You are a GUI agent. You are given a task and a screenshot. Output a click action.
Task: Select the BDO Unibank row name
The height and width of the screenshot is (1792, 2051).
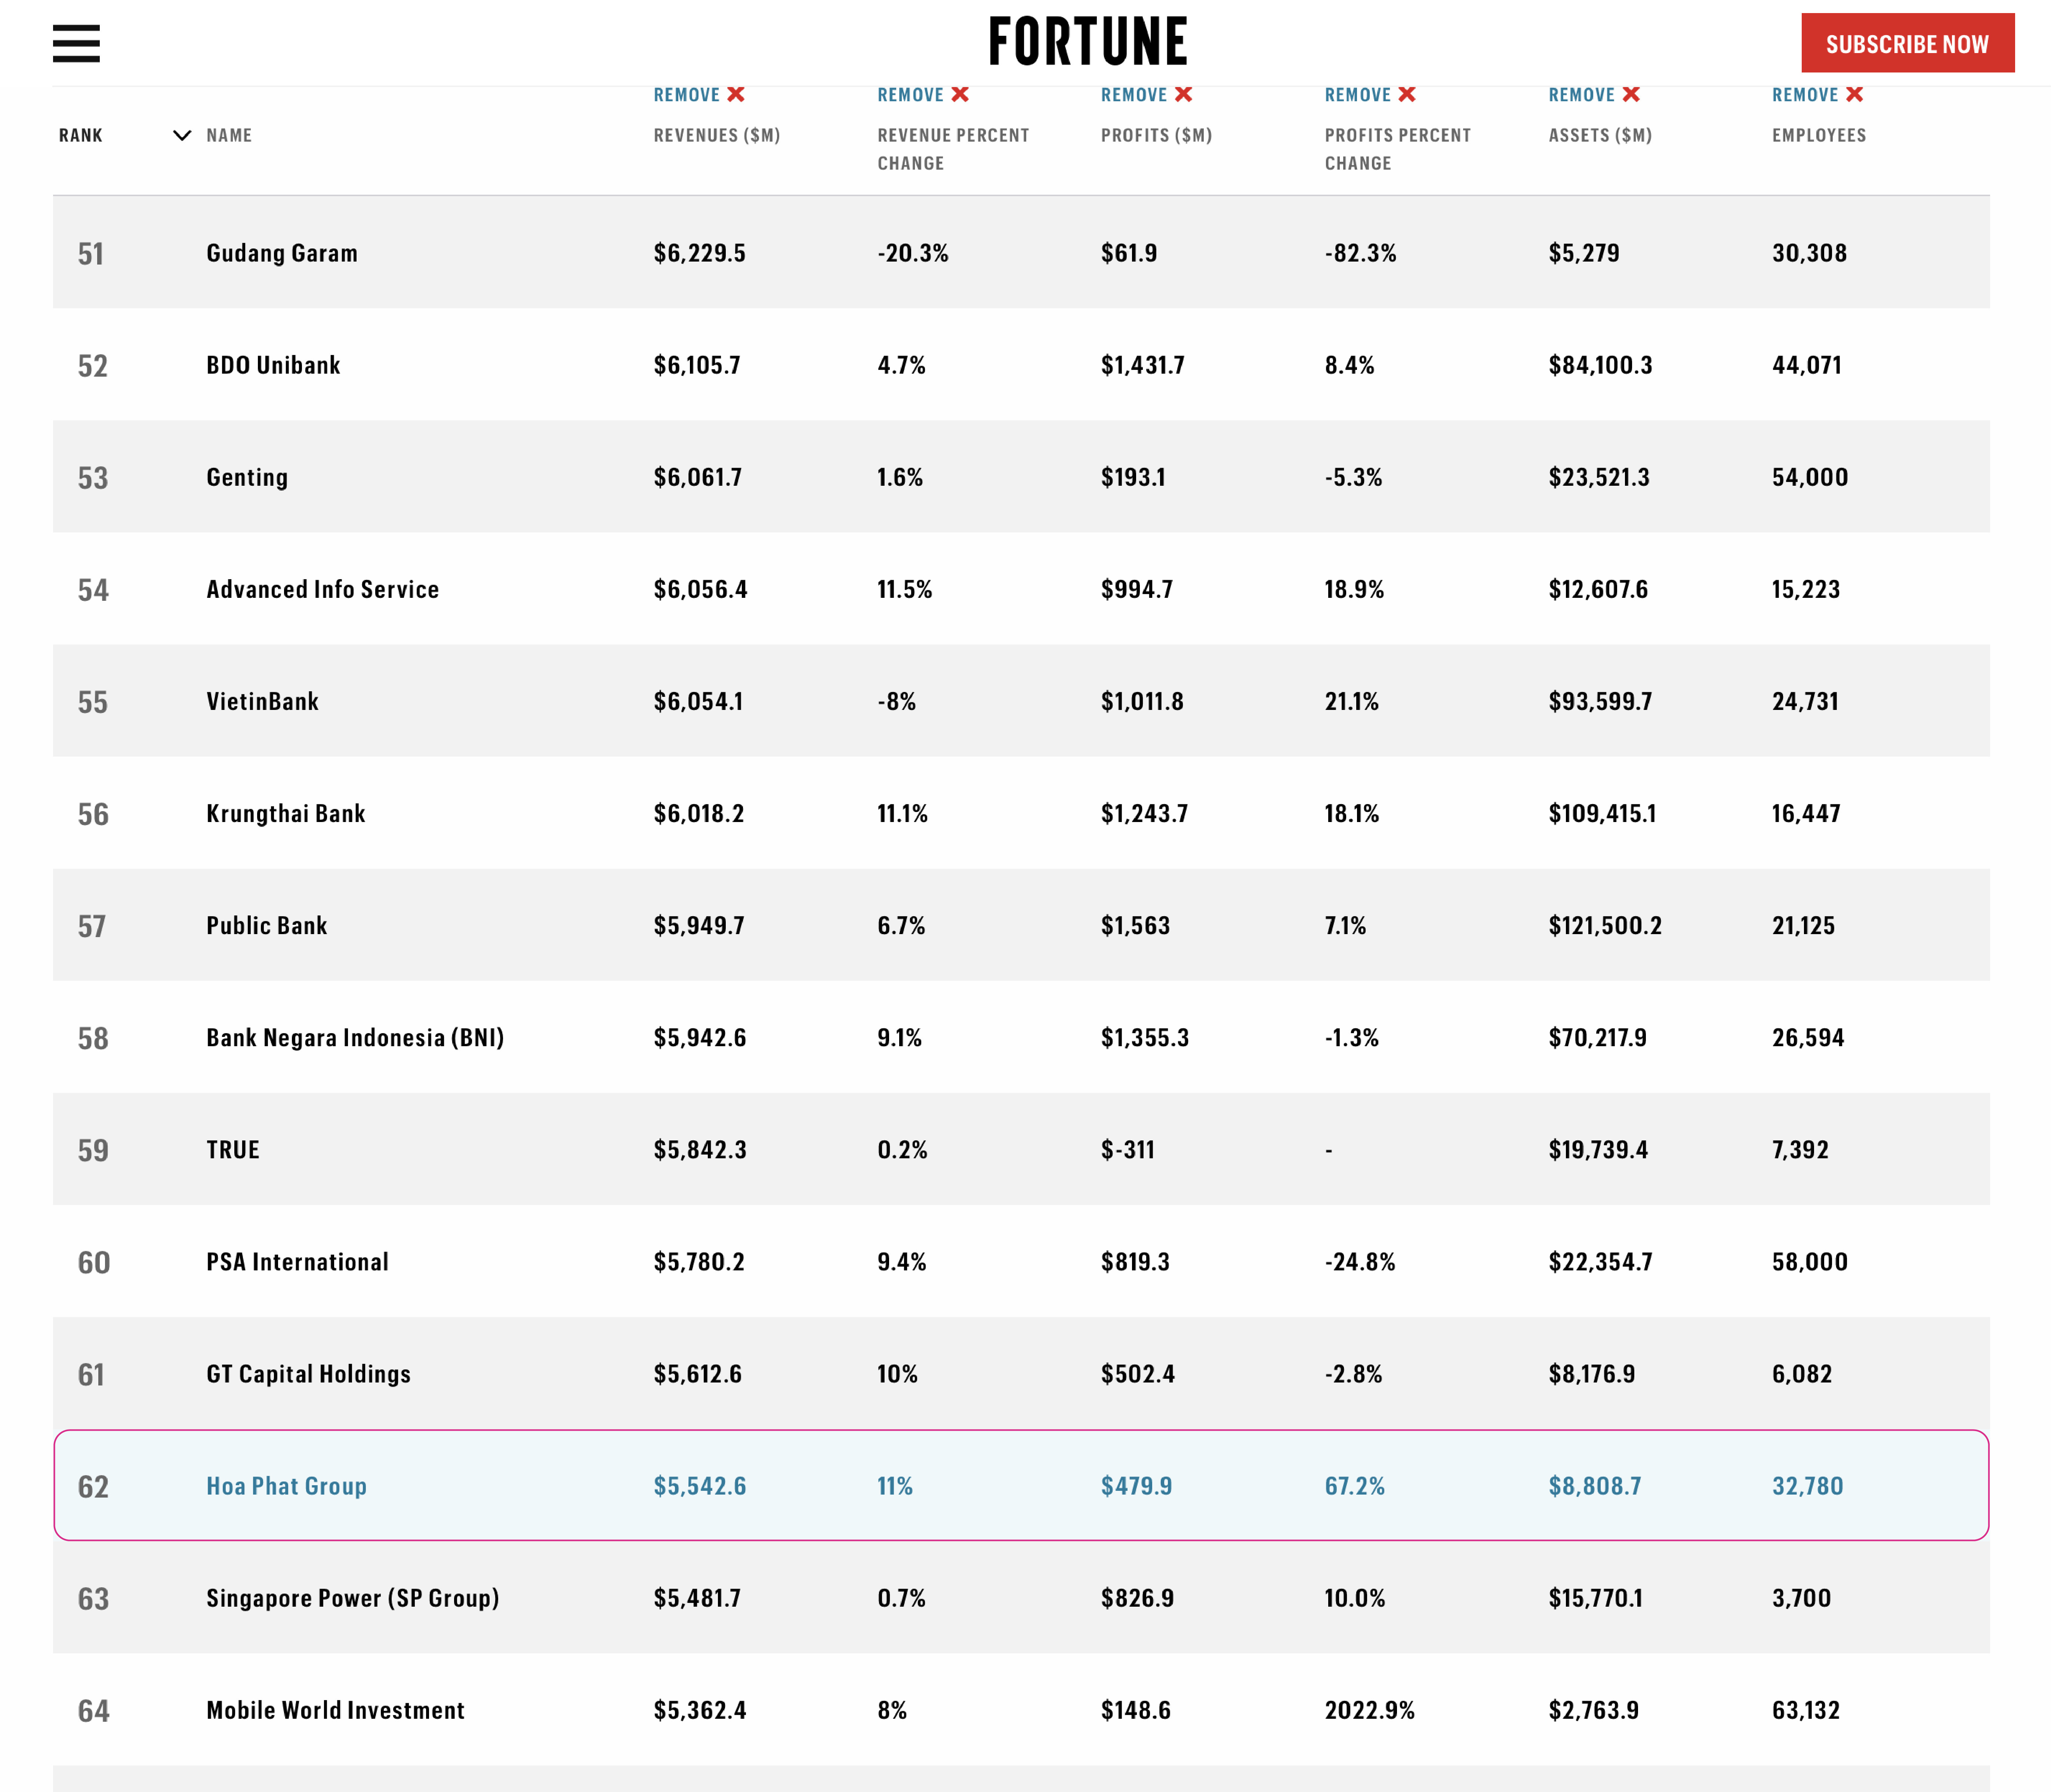click(x=273, y=365)
